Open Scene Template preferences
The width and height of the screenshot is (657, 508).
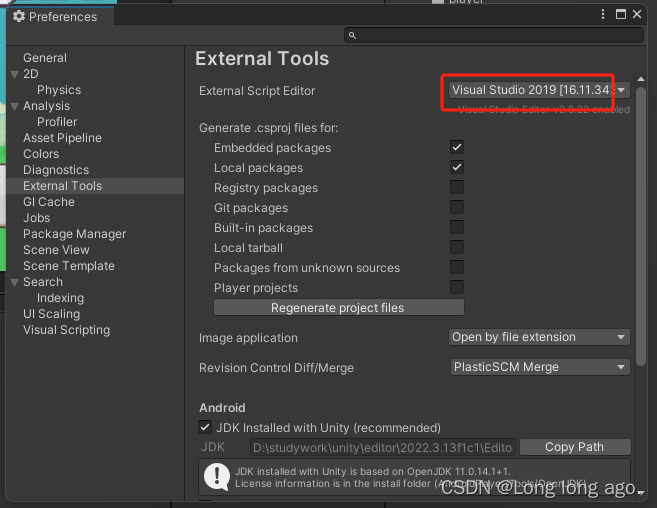[x=69, y=266]
